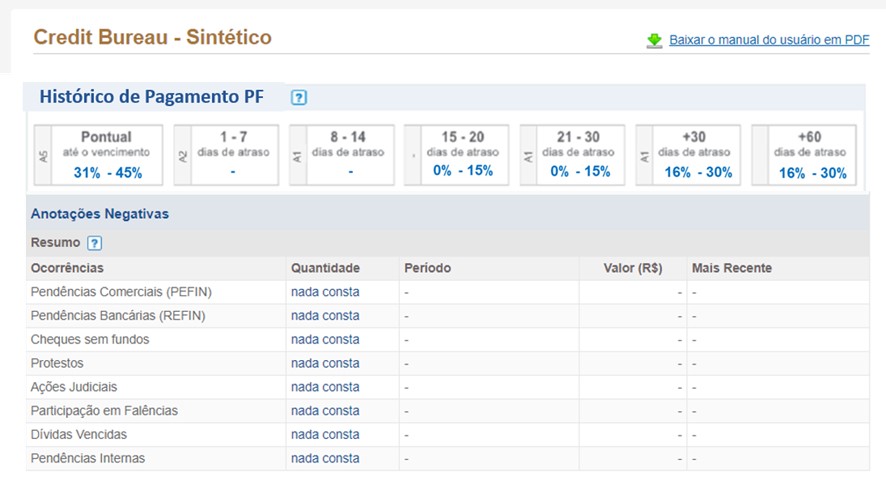Click the help icon next to Resumo
Viewport: 886px width, 480px height.
tap(94, 243)
